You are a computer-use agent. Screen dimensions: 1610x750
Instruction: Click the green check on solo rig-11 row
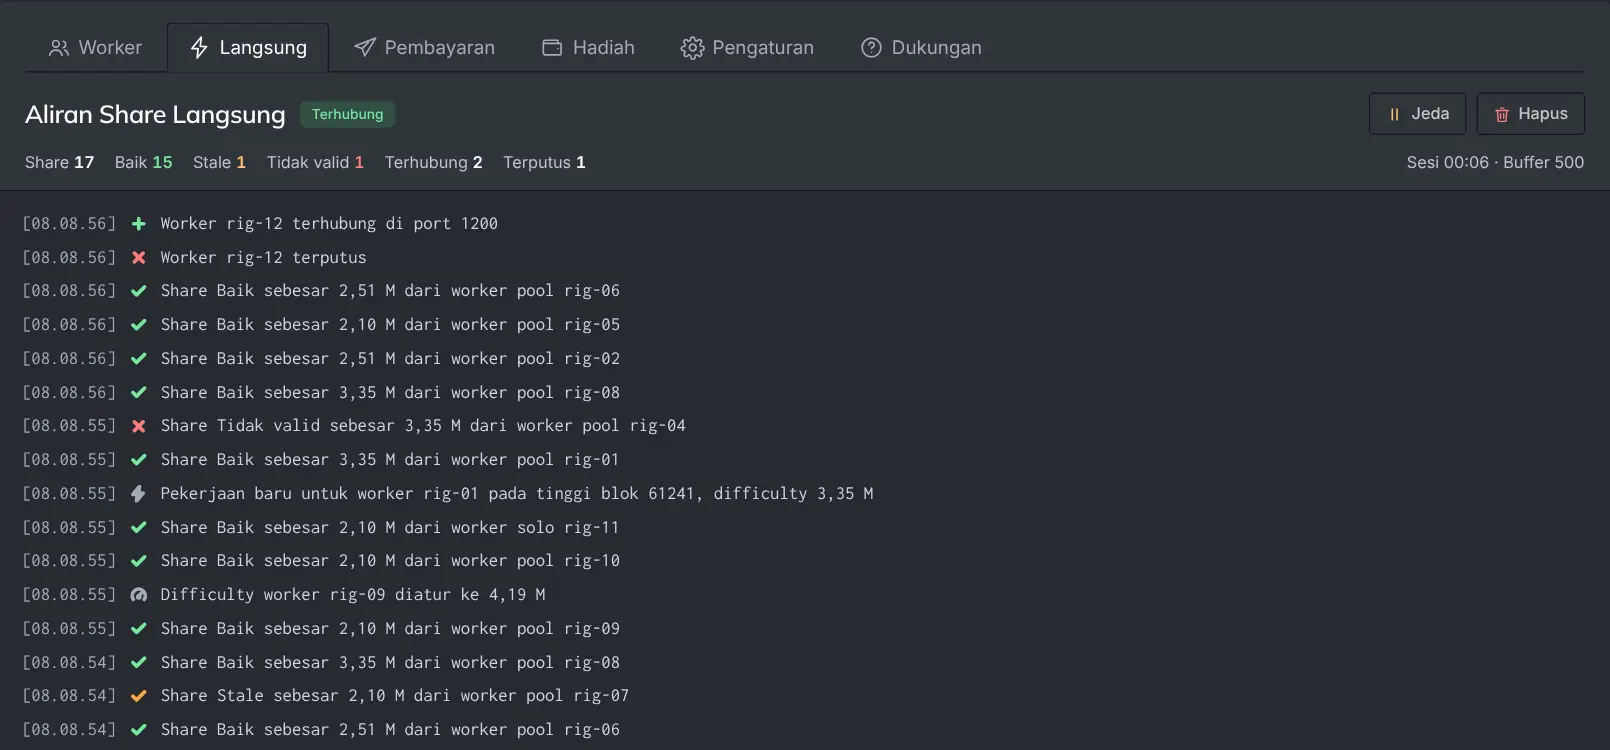click(x=139, y=528)
